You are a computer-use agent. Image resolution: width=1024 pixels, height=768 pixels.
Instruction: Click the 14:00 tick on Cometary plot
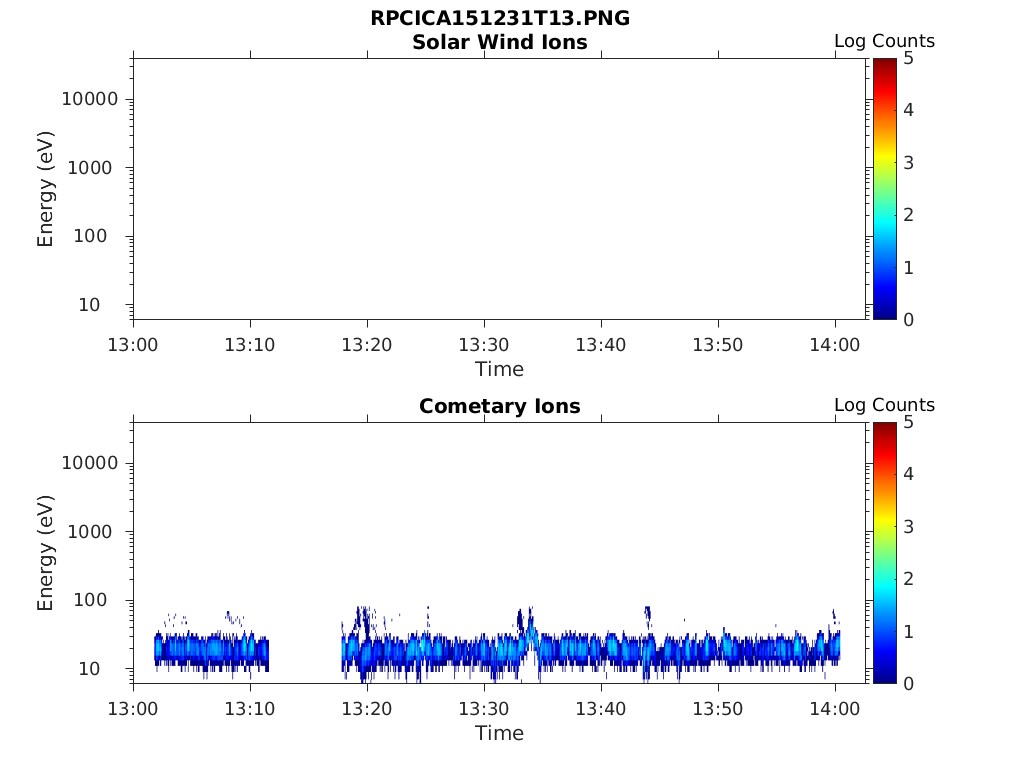pyautogui.click(x=835, y=709)
